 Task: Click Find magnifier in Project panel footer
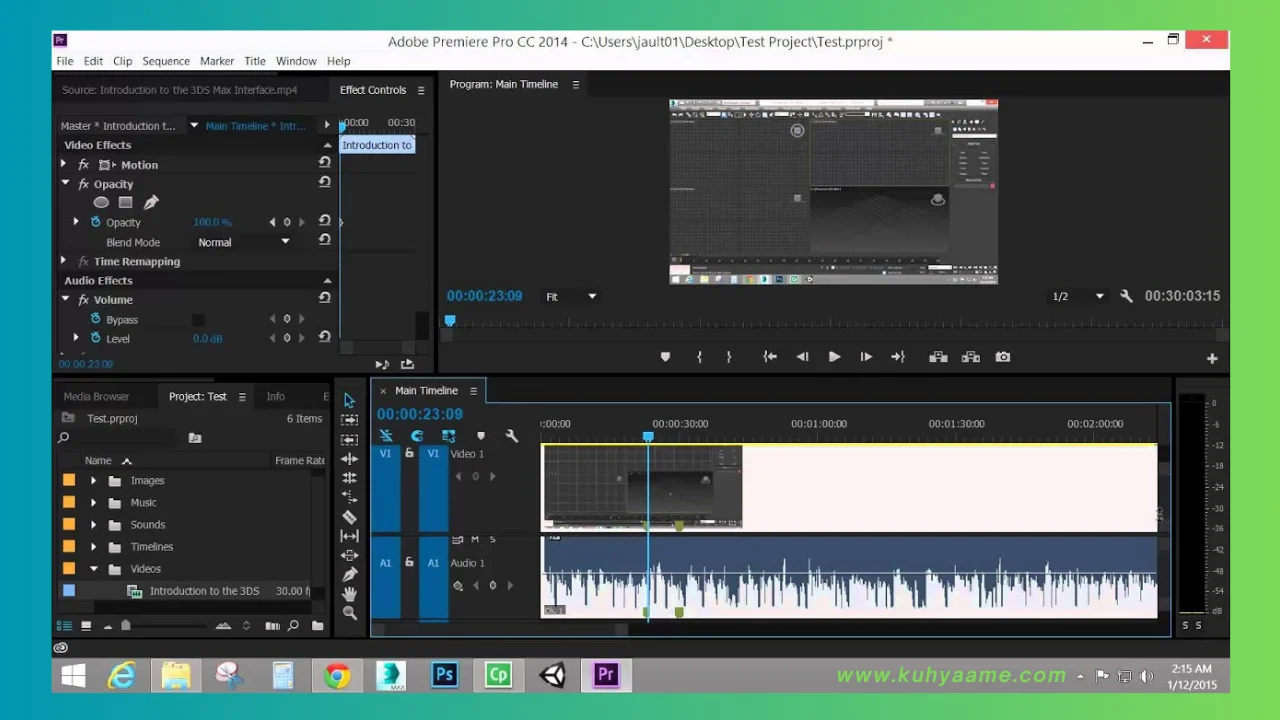pos(293,626)
